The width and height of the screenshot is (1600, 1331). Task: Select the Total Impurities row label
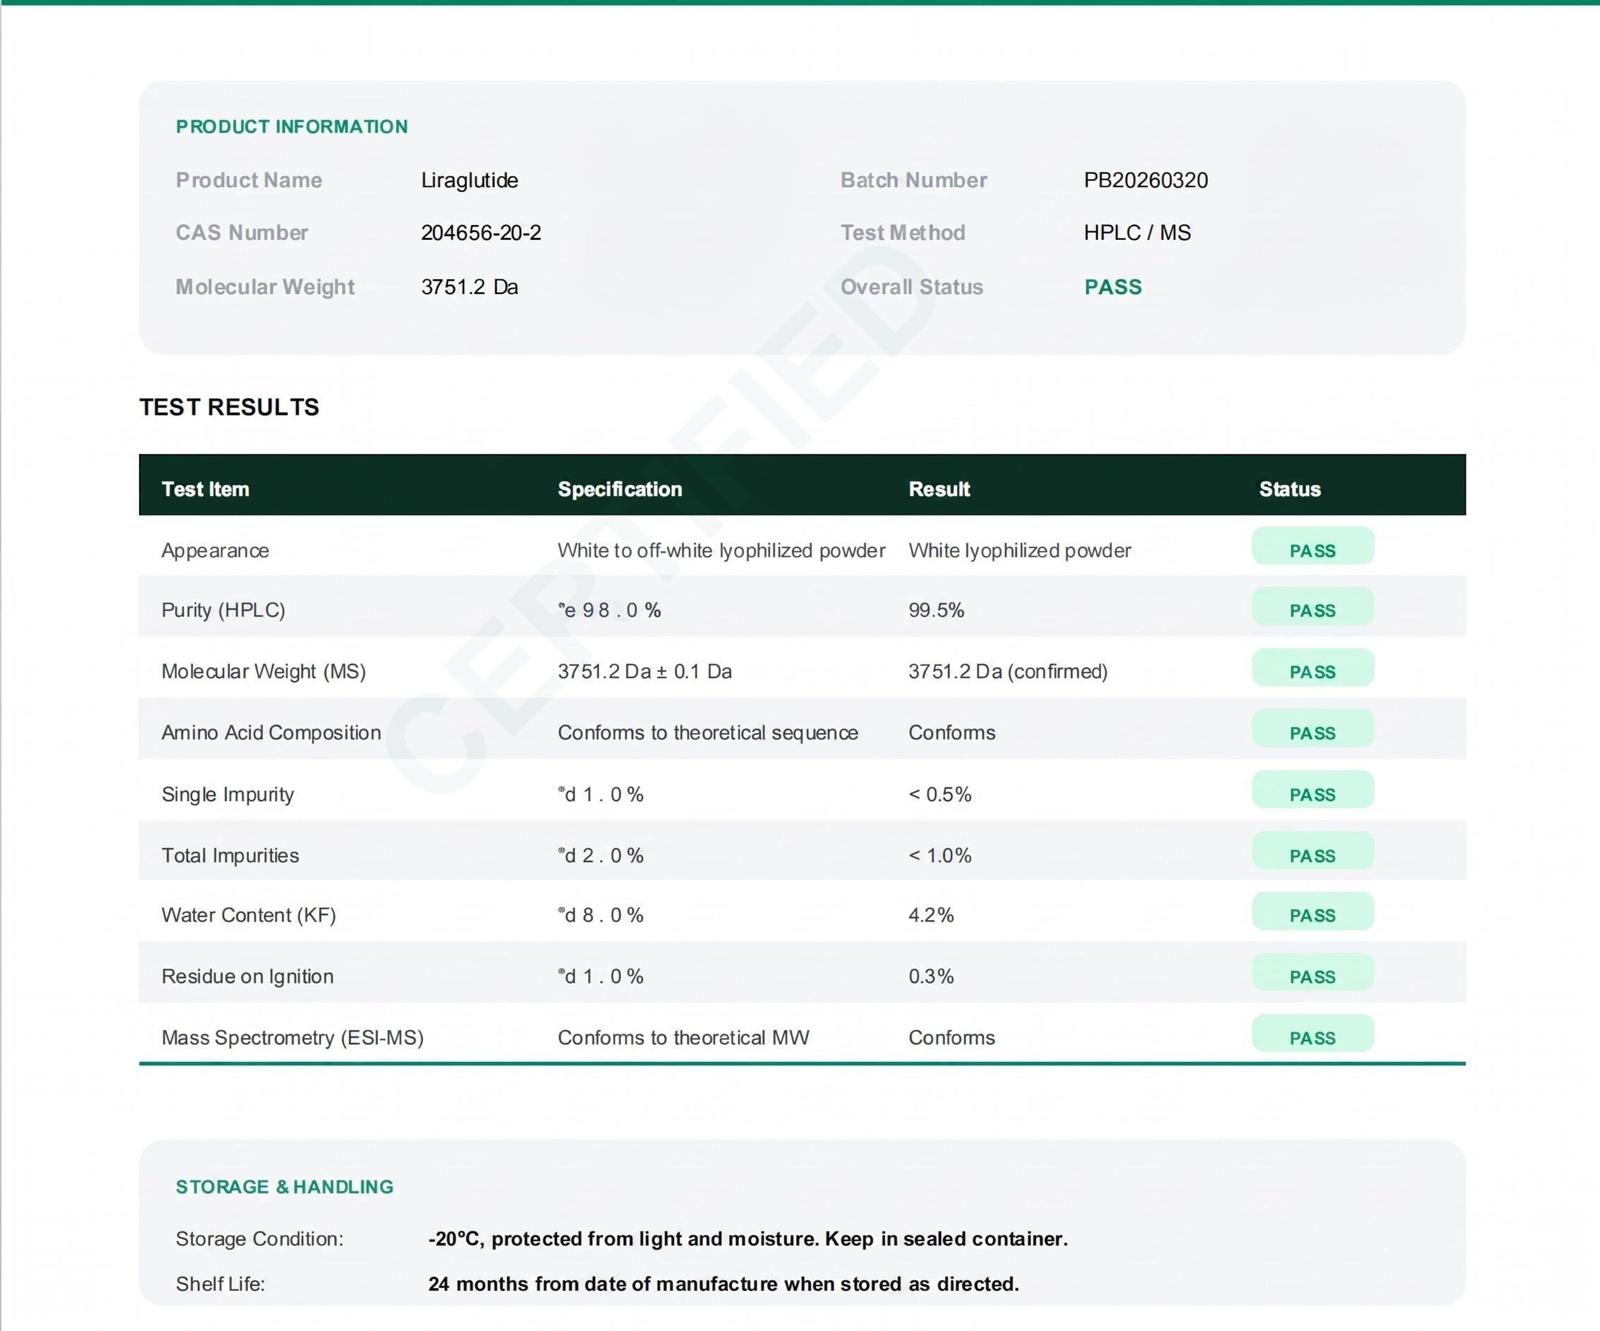(230, 855)
